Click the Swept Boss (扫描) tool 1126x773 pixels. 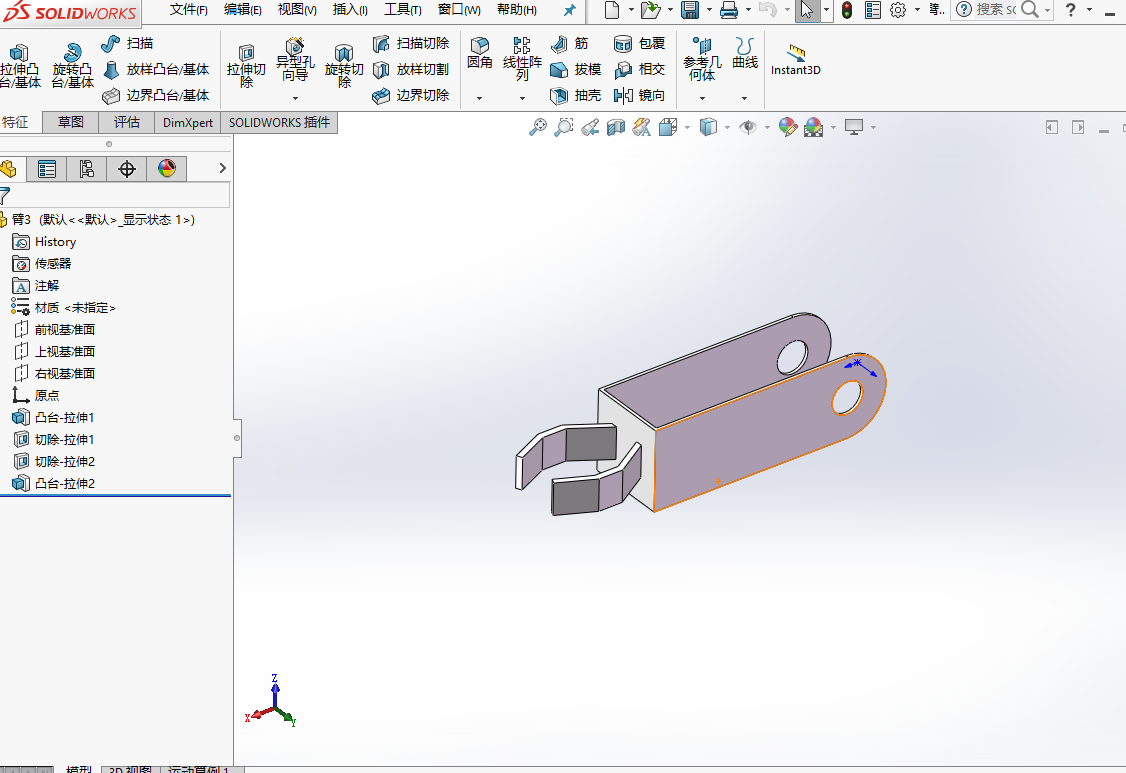click(127, 44)
